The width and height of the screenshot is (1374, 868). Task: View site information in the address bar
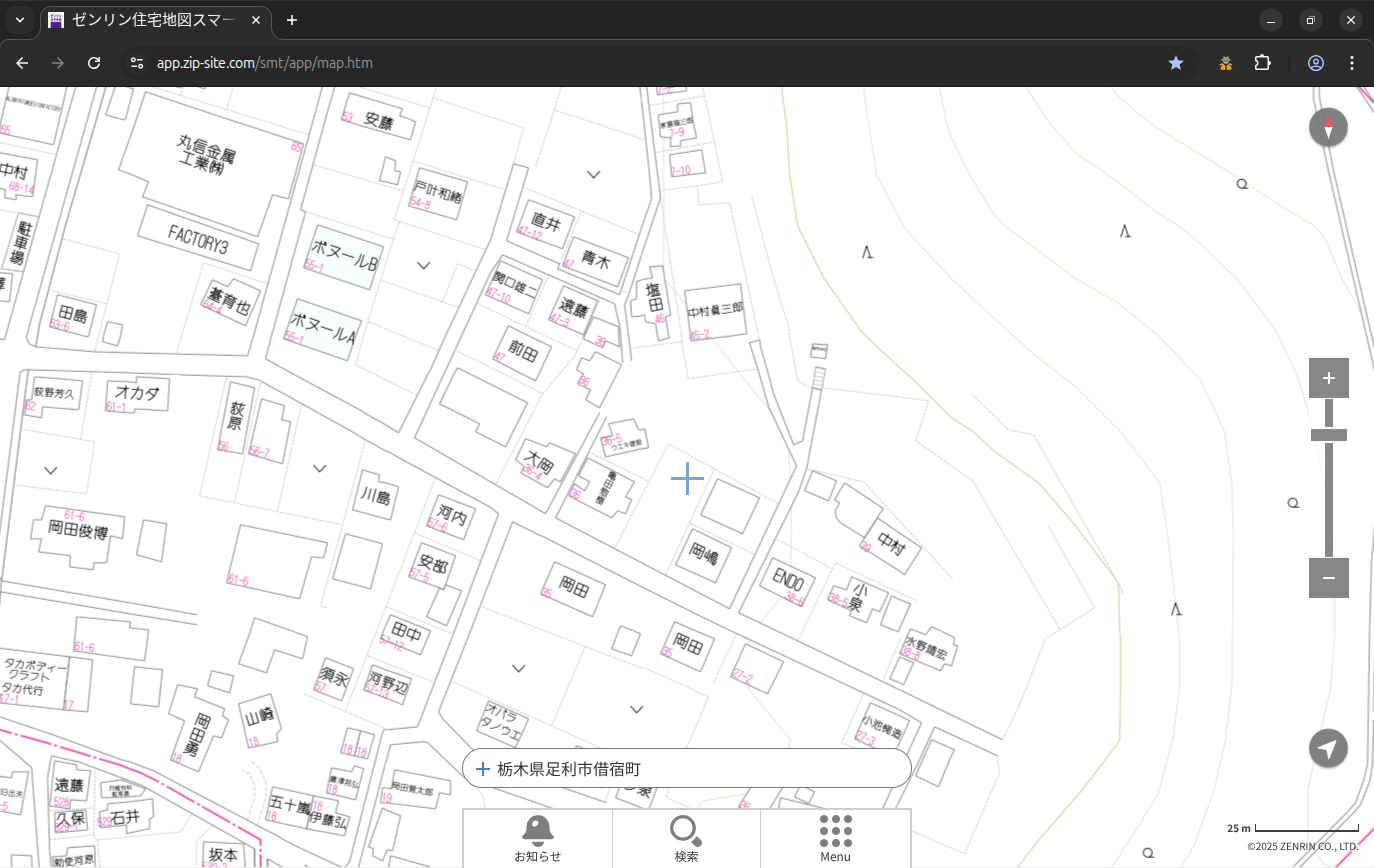click(137, 63)
